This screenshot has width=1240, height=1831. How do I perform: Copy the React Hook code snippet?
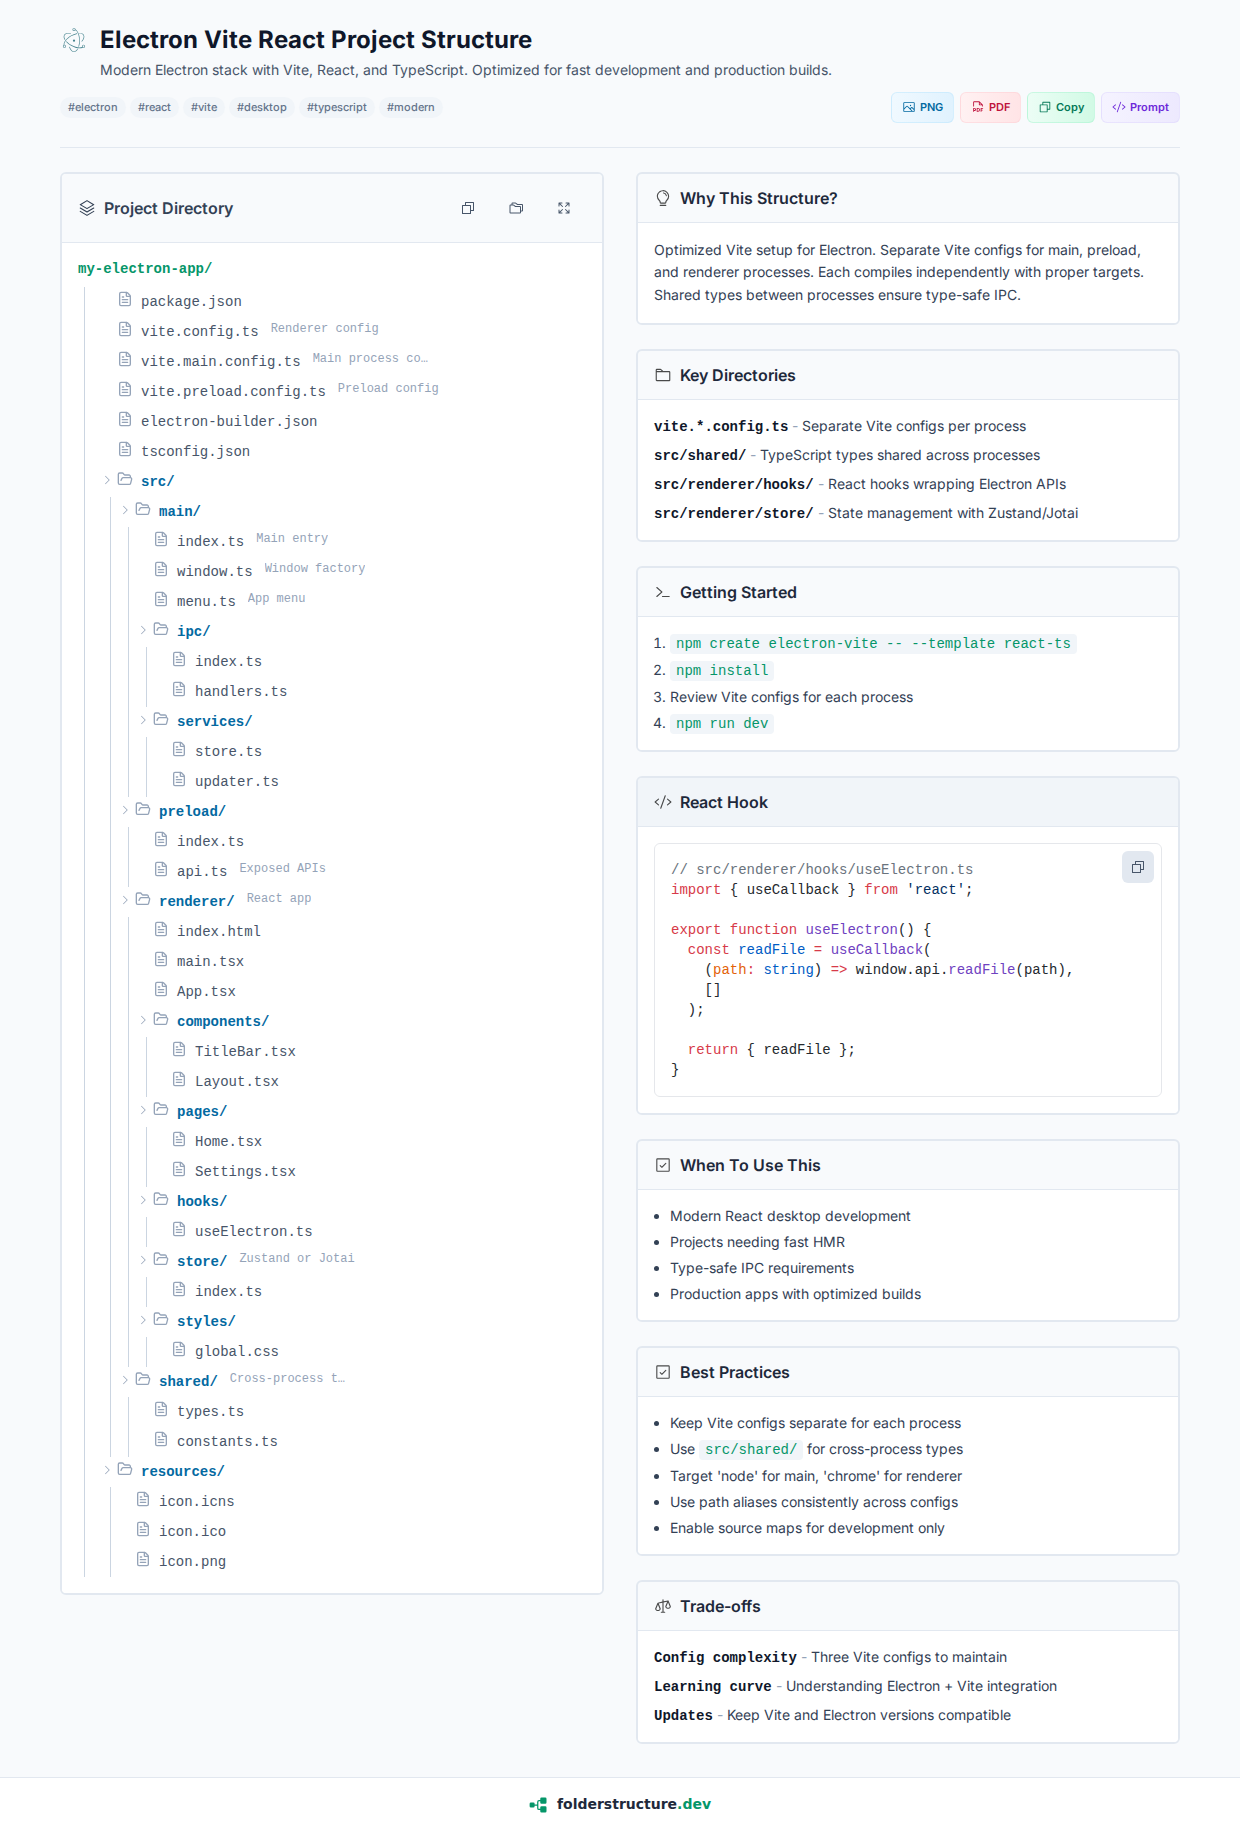pos(1137,867)
